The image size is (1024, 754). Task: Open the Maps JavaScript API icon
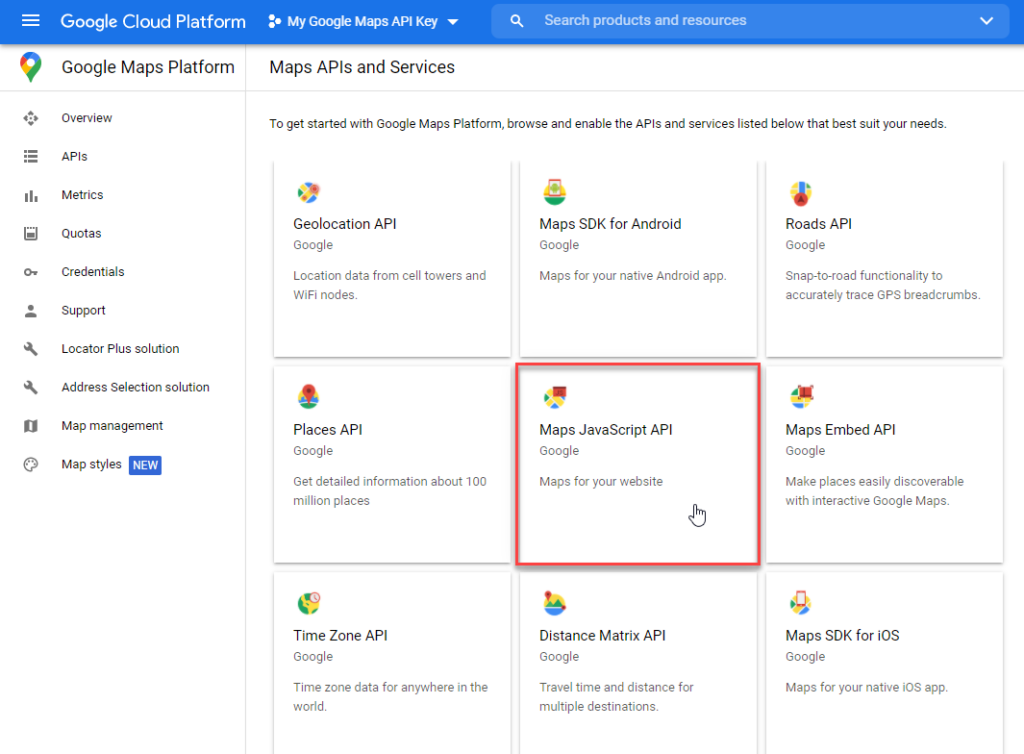pyautogui.click(x=555, y=397)
